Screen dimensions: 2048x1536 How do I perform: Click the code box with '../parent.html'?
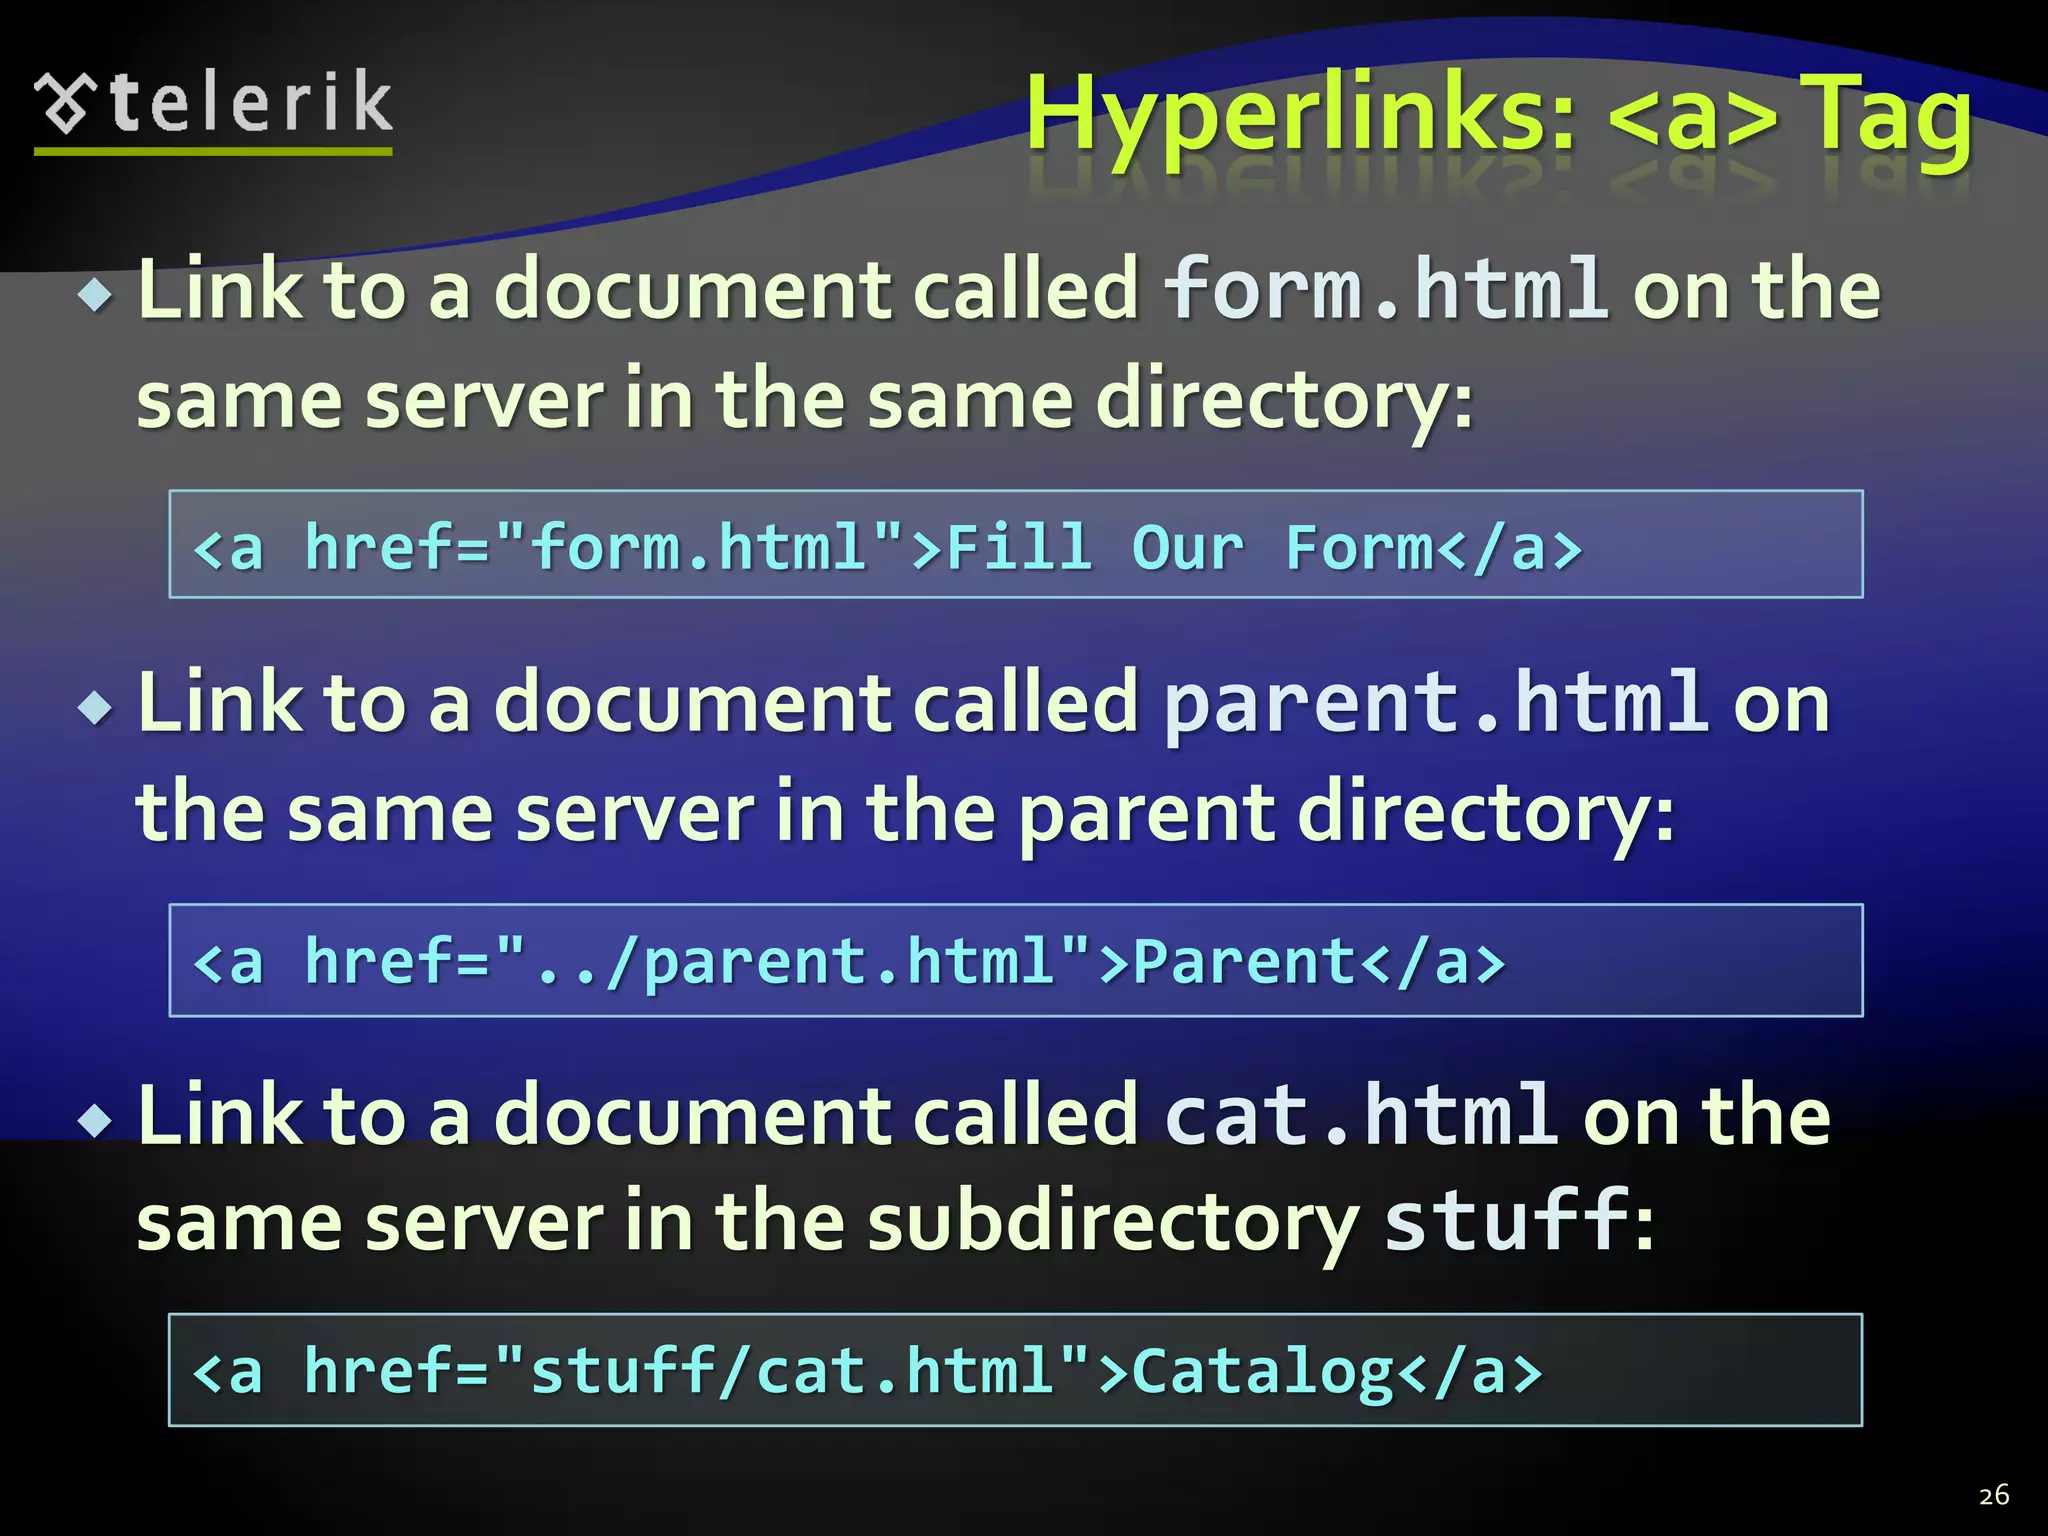1015,960
